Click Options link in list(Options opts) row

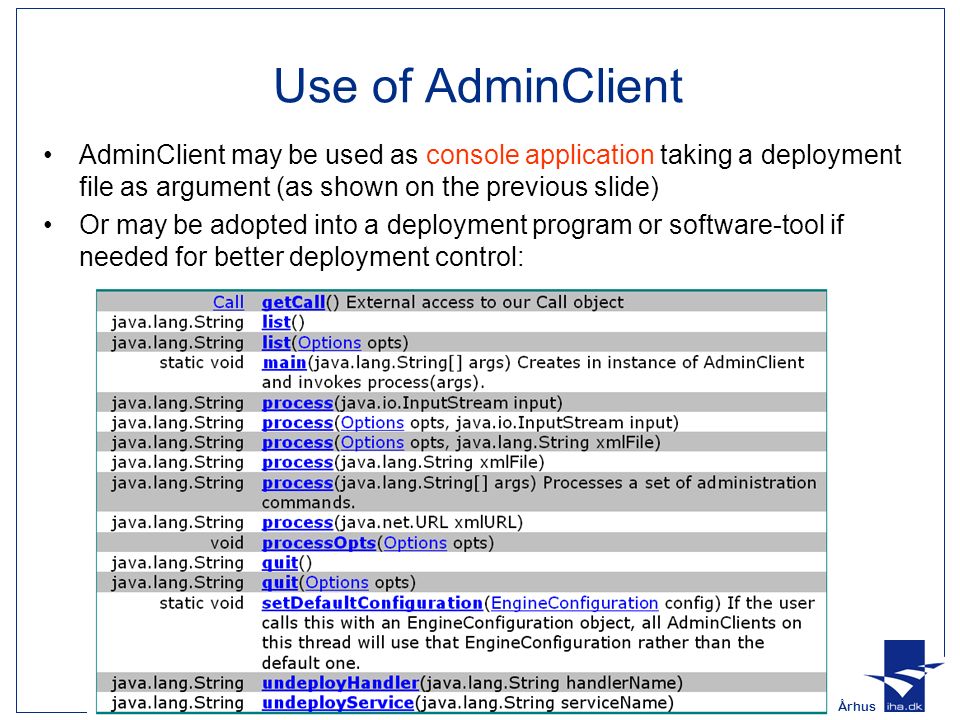click(x=329, y=343)
